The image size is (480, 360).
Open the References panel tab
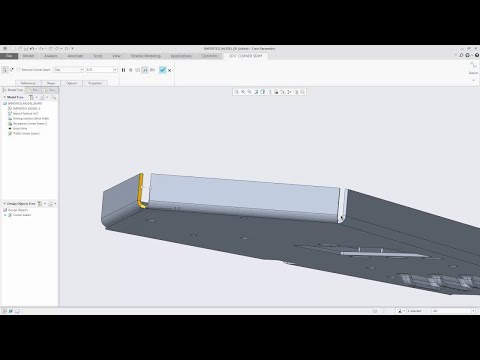pyautogui.click(x=28, y=83)
